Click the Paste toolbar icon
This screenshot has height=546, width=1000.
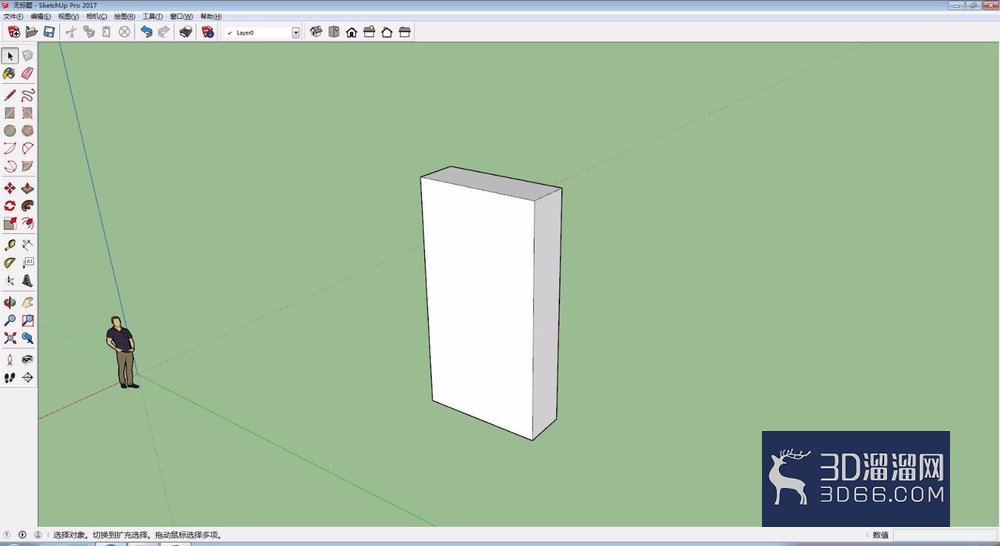(107, 32)
